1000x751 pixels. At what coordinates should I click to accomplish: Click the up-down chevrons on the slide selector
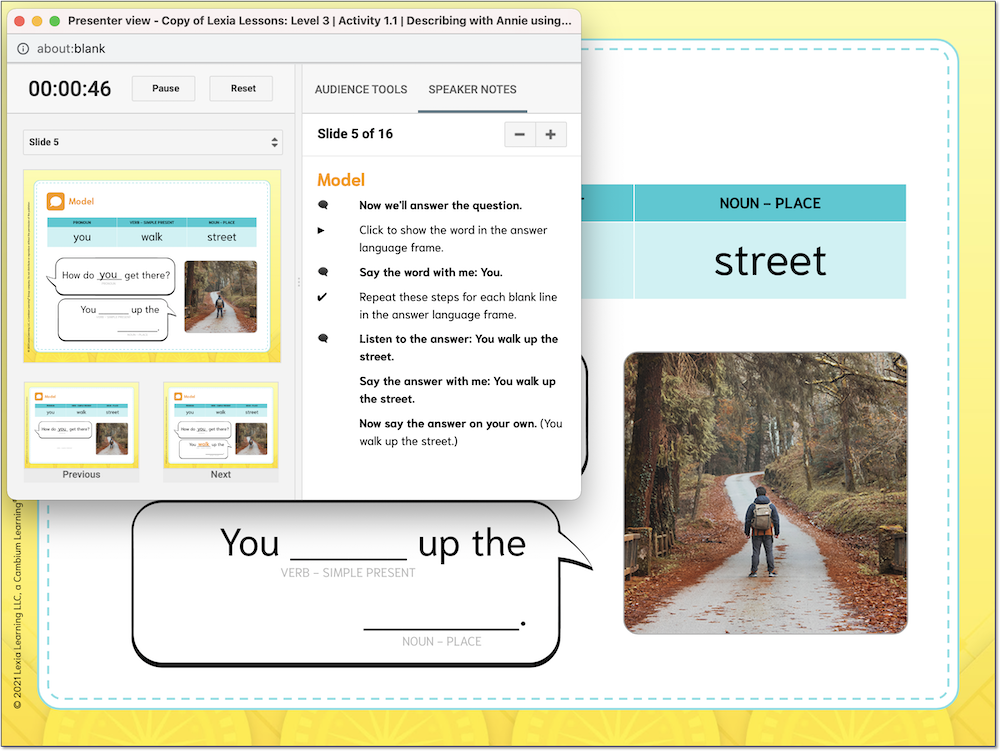pos(276,142)
